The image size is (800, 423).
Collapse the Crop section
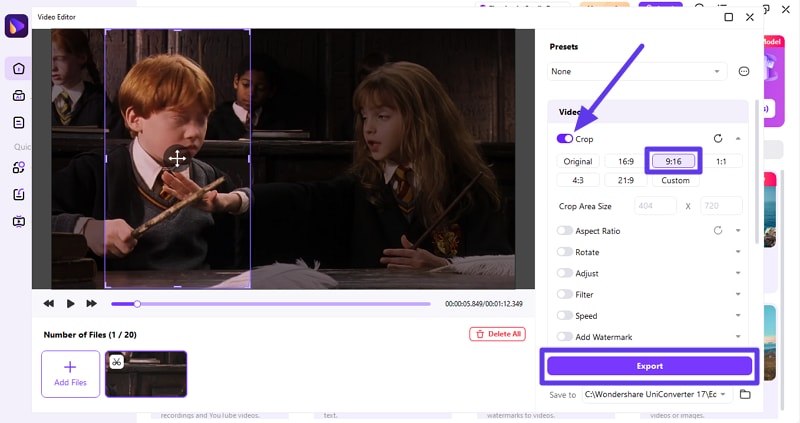pyautogui.click(x=738, y=139)
